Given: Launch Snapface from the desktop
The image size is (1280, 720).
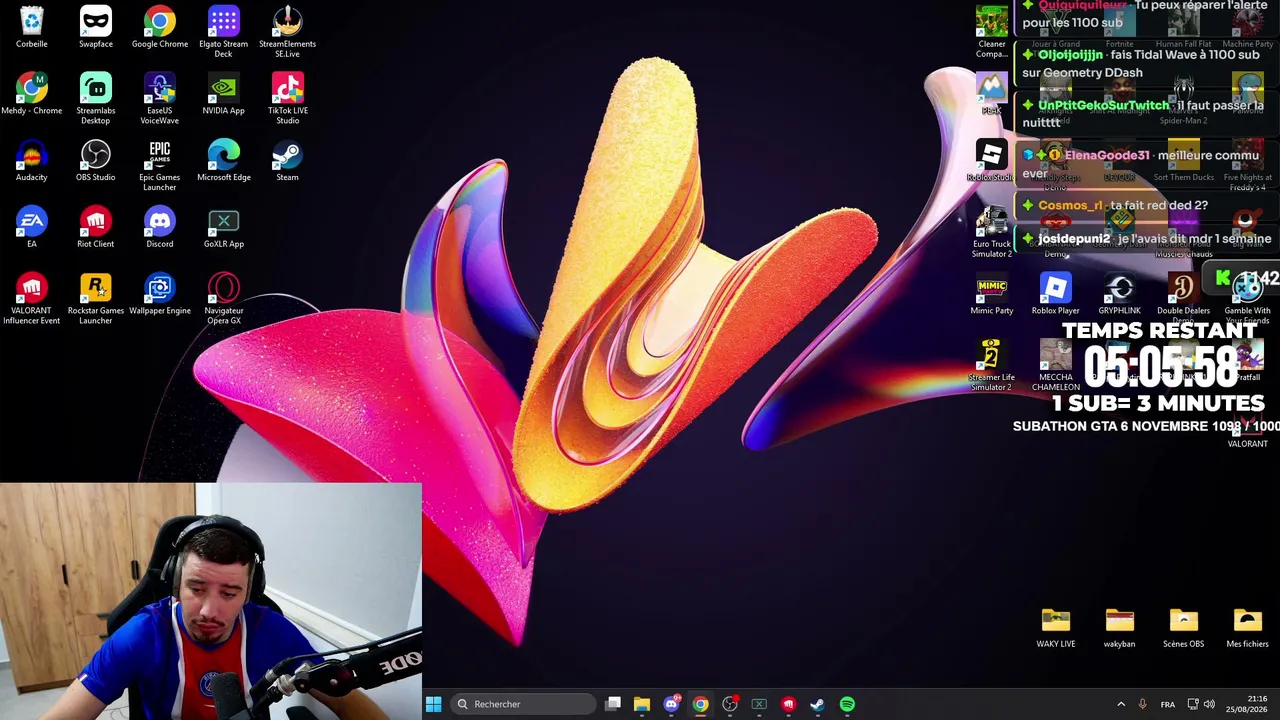Looking at the screenshot, I should coord(96,27).
